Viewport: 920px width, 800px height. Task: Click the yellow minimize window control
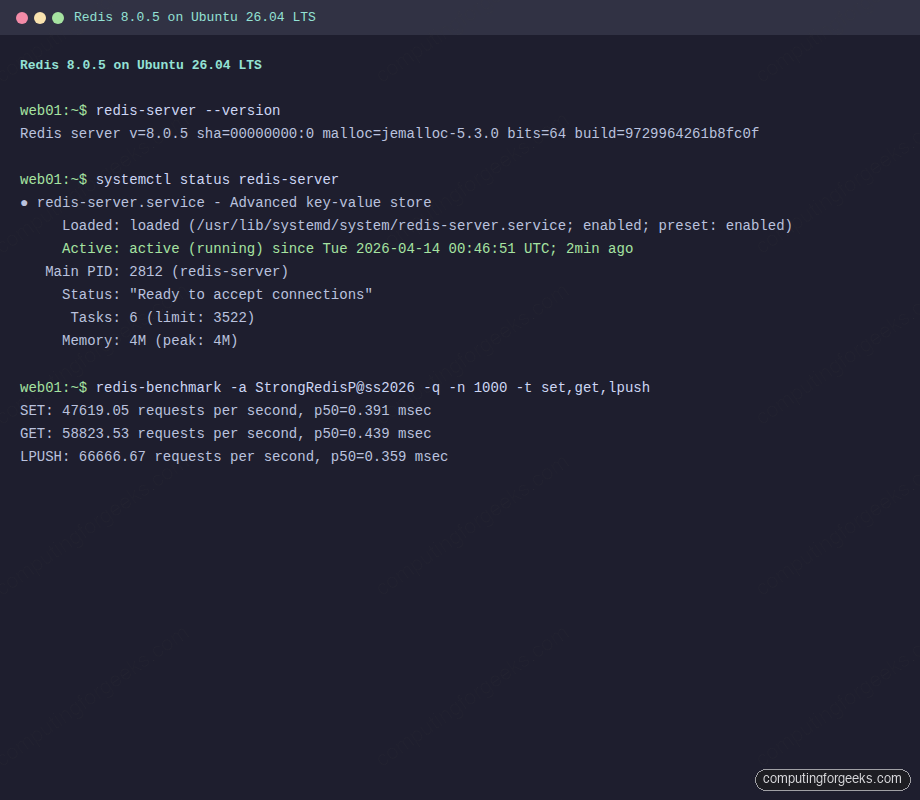38,17
